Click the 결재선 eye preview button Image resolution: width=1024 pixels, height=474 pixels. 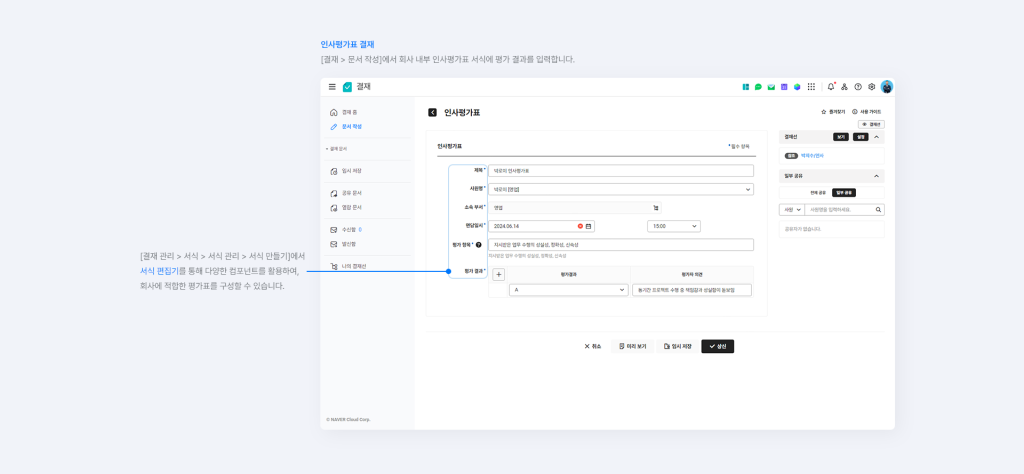click(871, 124)
